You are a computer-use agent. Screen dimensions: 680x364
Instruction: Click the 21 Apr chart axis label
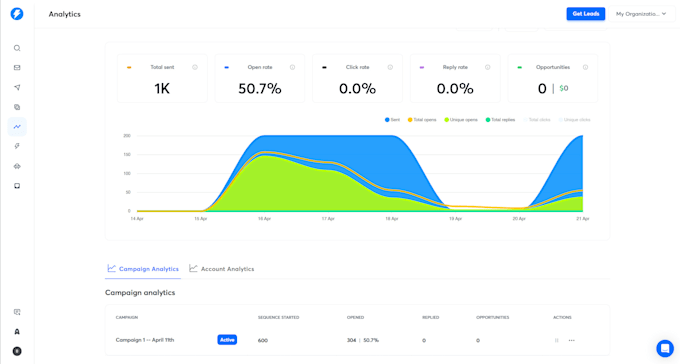click(582, 219)
